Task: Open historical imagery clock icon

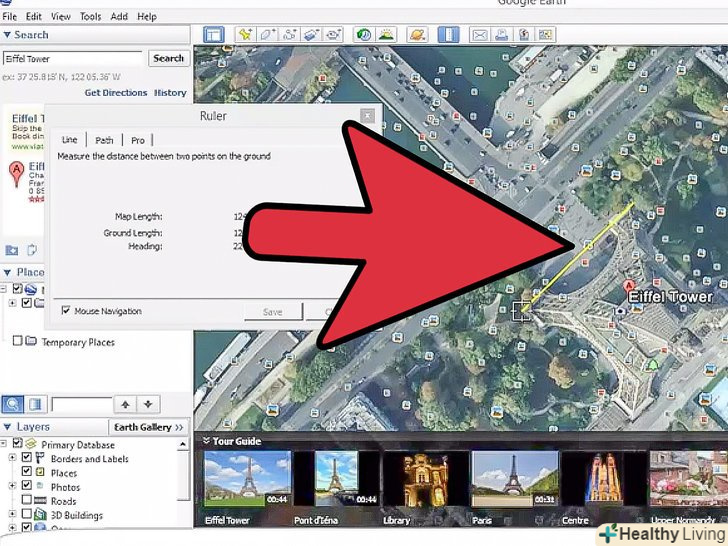Action: 364,35
